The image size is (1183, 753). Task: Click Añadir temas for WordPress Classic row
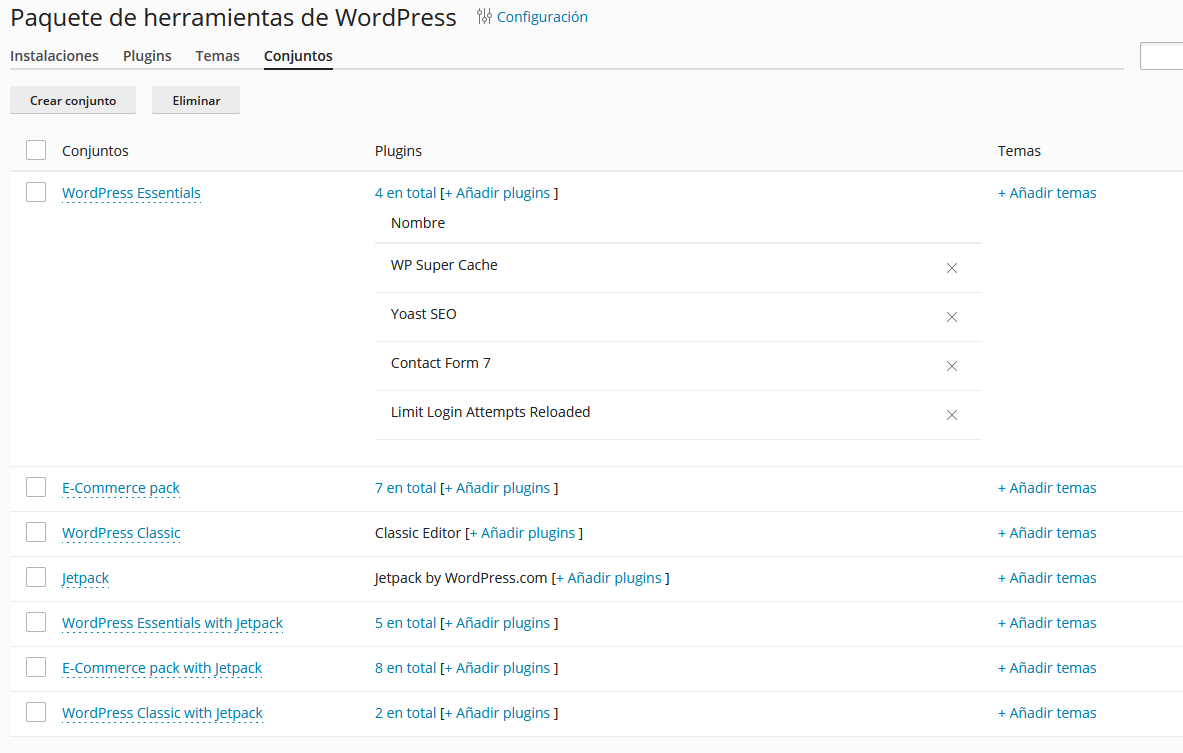tap(1047, 533)
